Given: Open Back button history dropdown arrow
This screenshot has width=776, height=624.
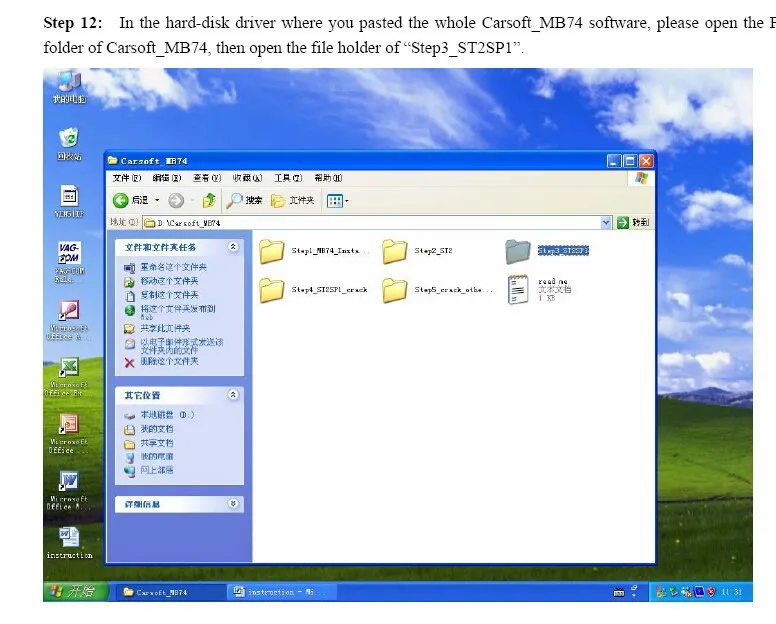Looking at the screenshot, I should [157, 200].
